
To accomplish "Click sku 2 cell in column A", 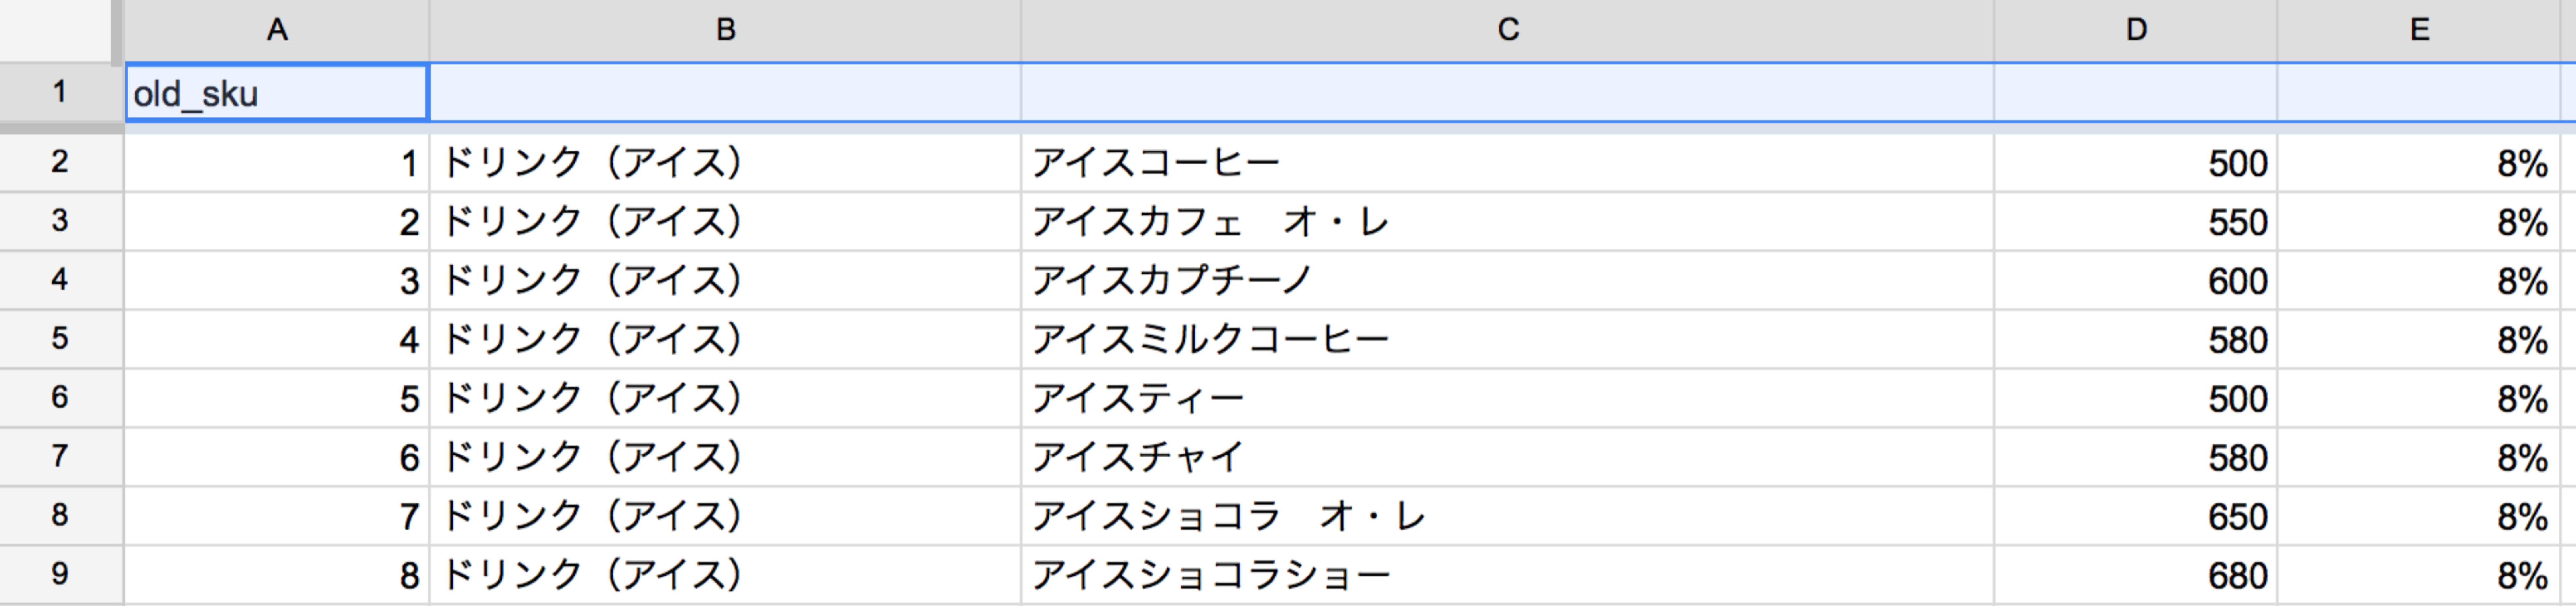I will click(277, 221).
